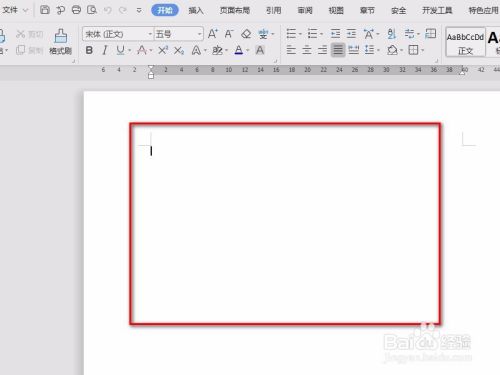Open the borders dropdown arrow

point(423,51)
